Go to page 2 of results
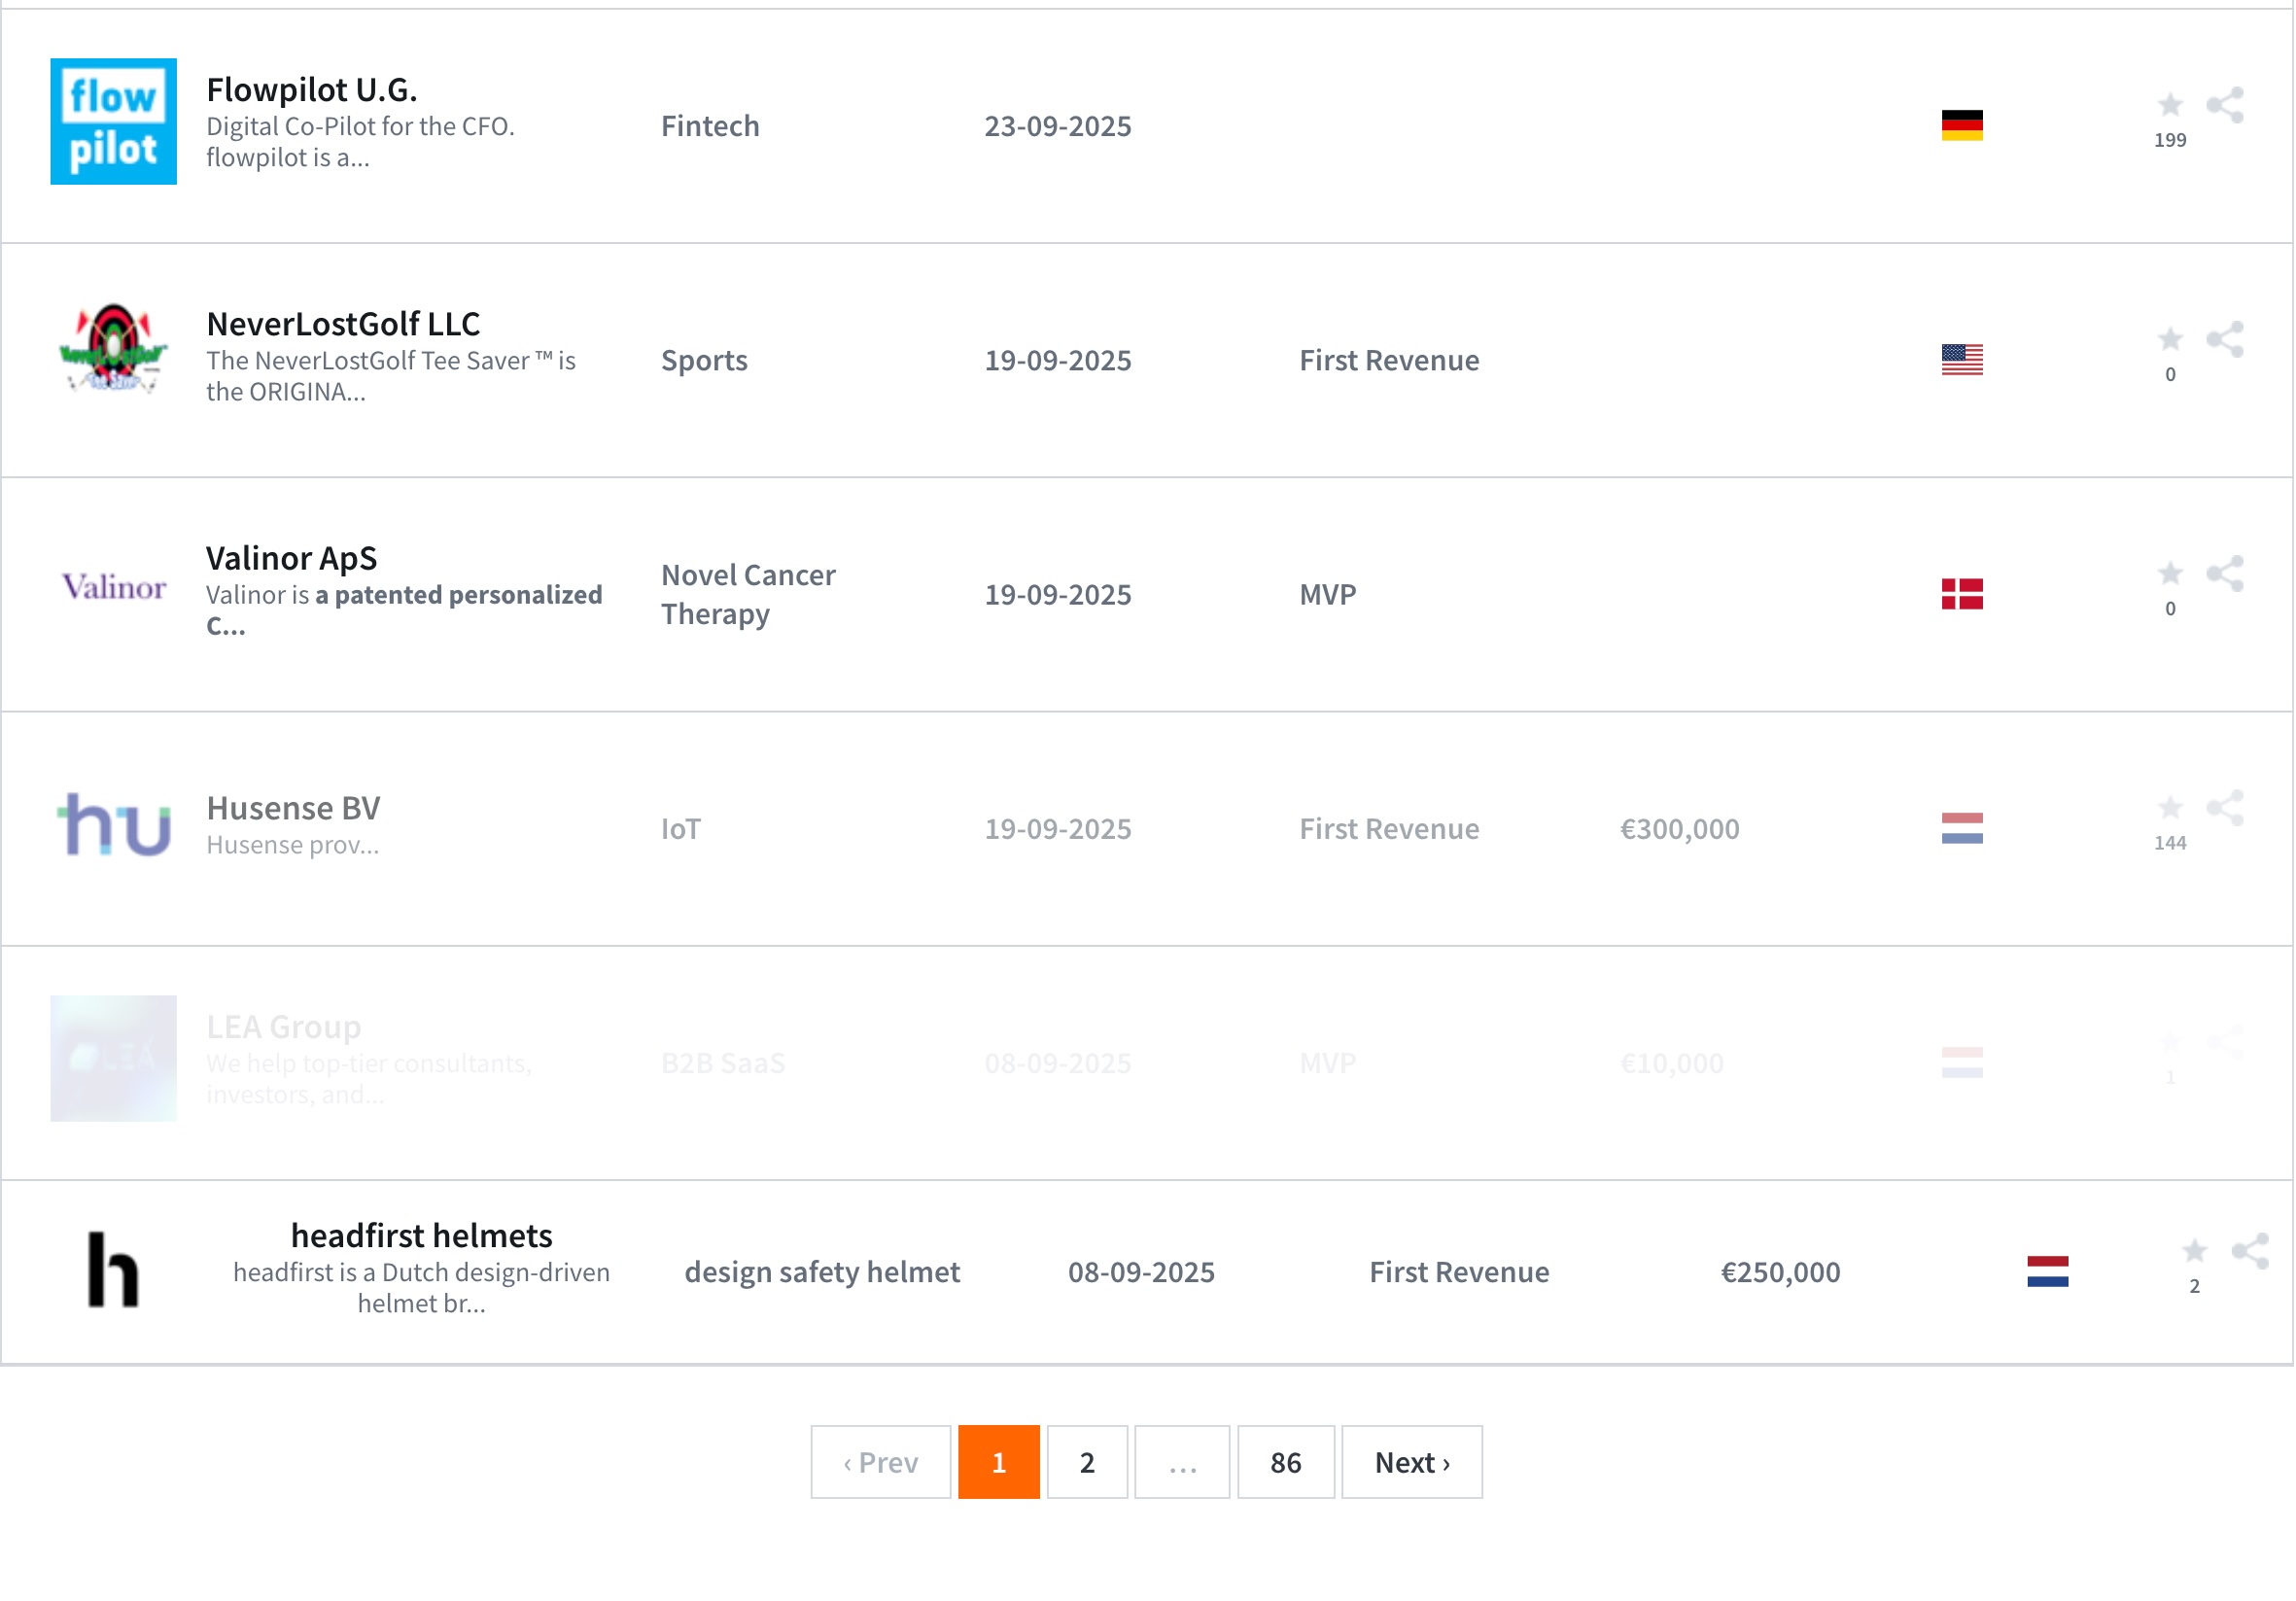2296x1601 pixels. 1087,1462
